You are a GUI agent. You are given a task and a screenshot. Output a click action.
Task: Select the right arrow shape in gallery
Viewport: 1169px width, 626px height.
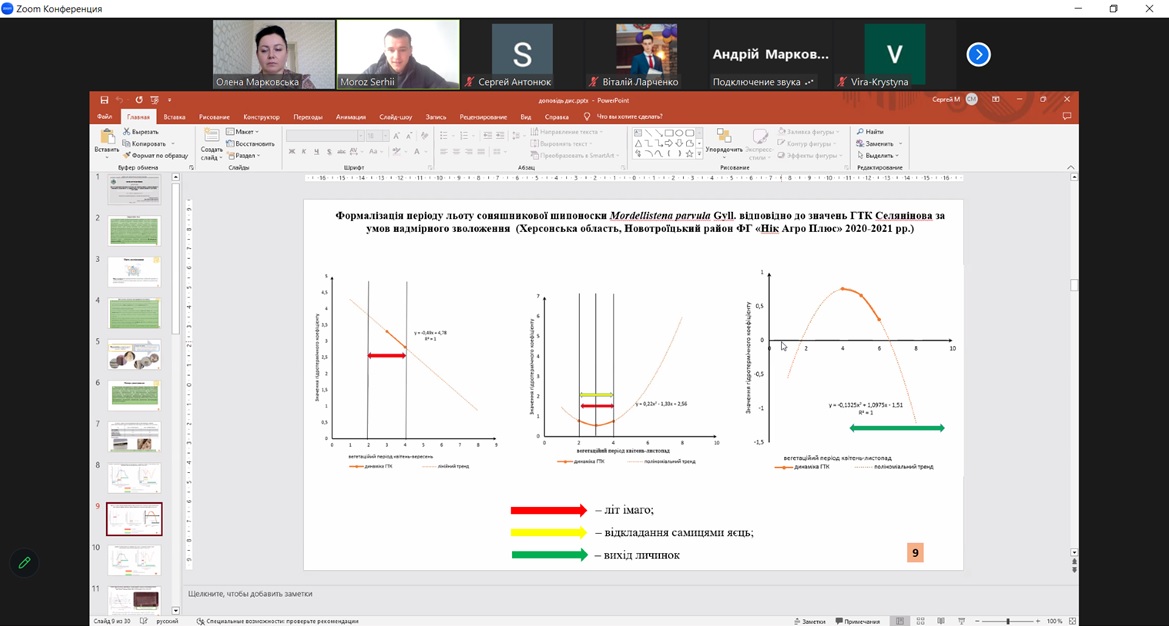[669, 143]
